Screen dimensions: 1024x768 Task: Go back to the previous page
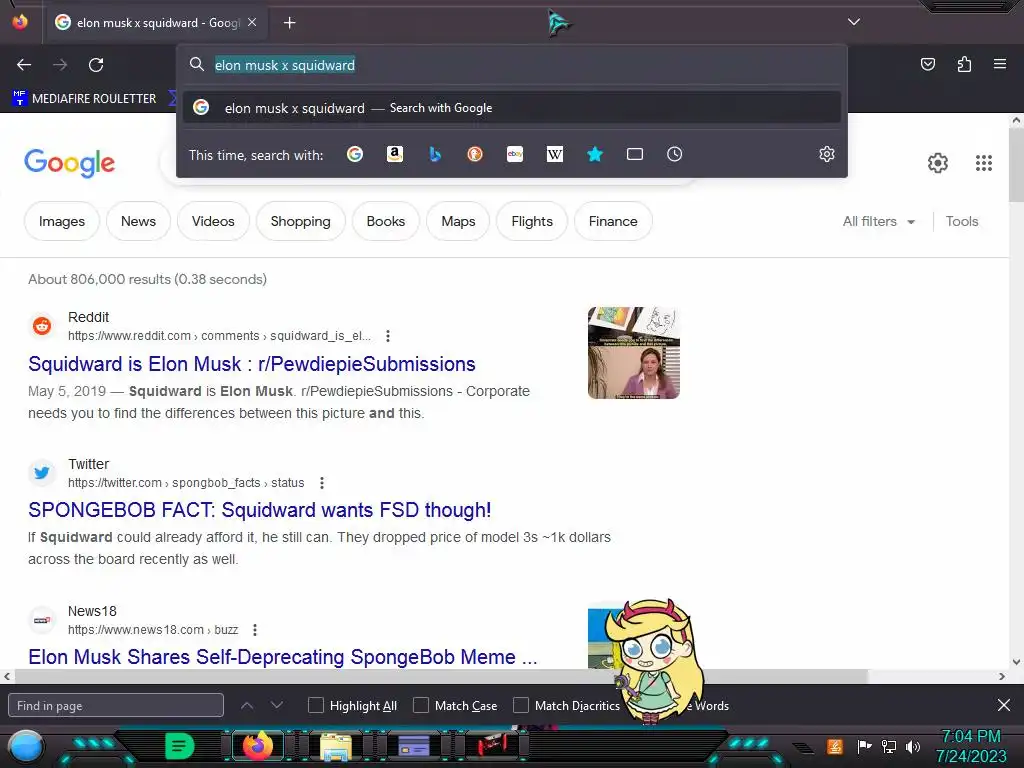click(x=24, y=65)
